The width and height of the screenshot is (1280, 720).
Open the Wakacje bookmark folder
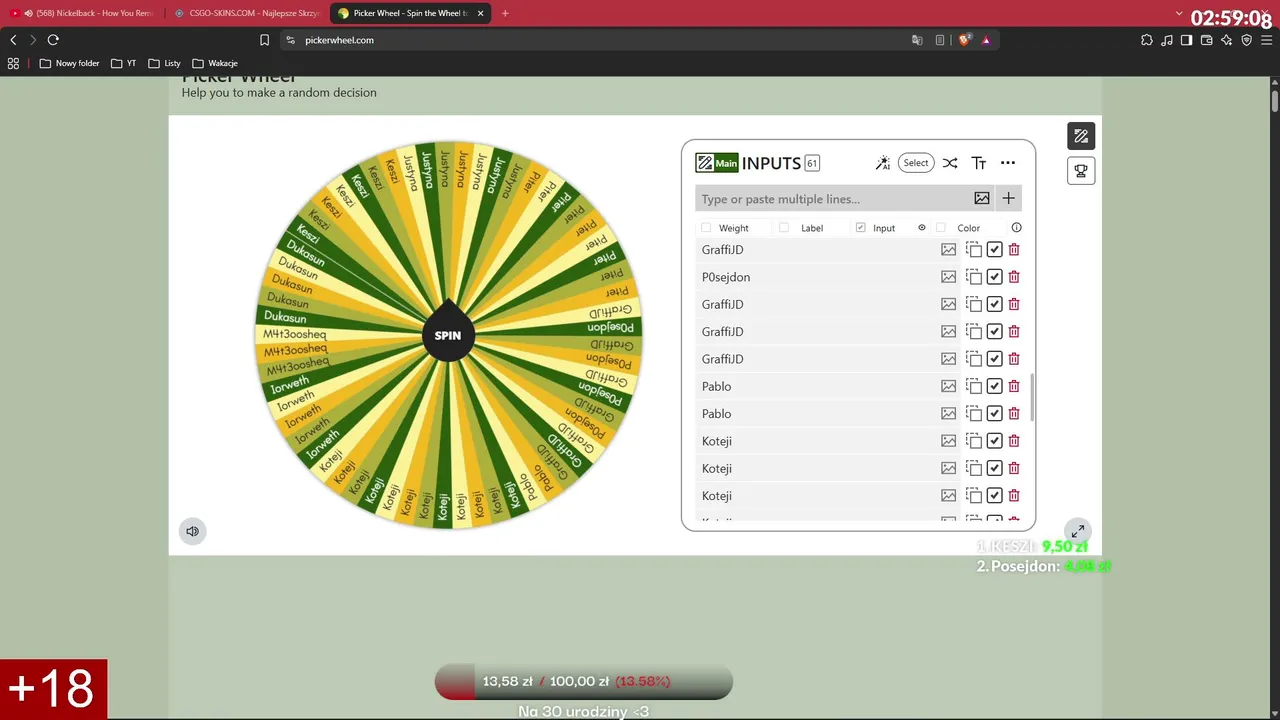pos(215,63)
